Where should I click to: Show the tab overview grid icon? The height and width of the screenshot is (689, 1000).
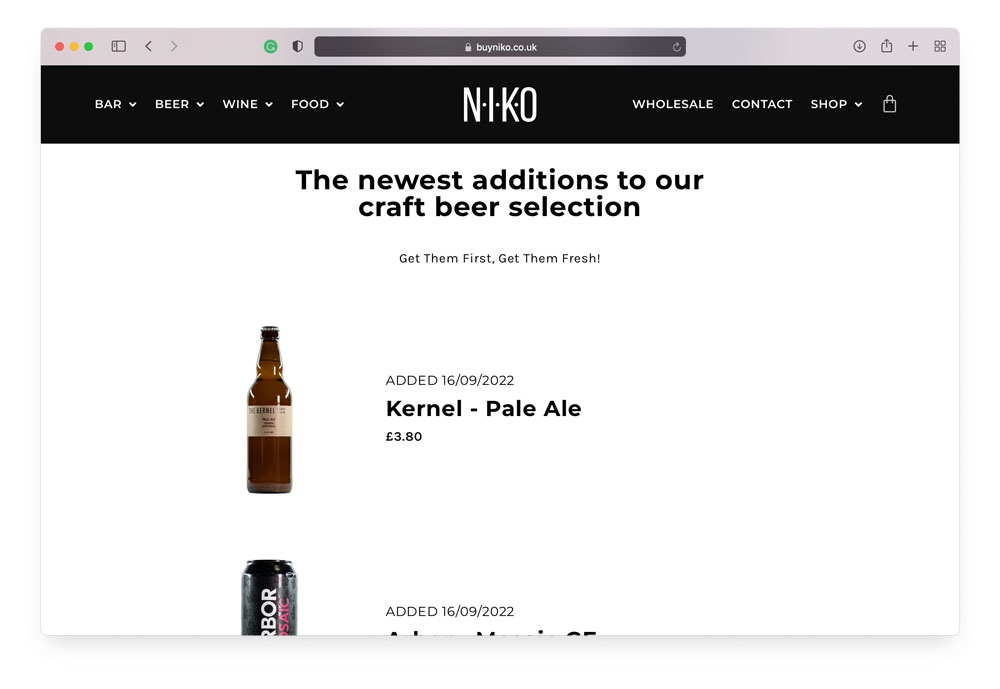point(940,46)
